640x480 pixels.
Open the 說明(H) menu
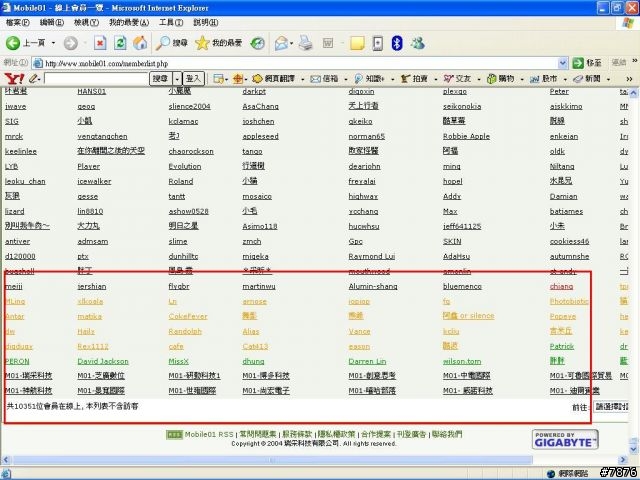[x=205, y=22]
